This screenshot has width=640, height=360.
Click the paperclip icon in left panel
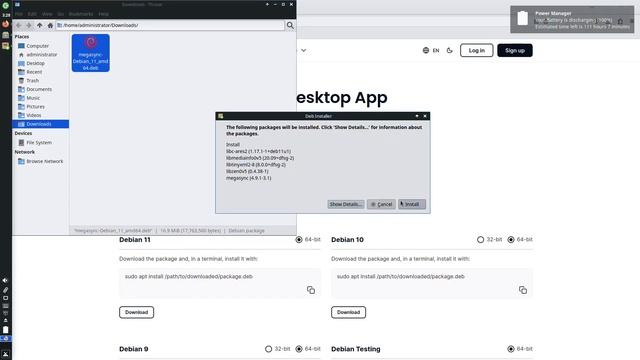(x=5, y=290)
